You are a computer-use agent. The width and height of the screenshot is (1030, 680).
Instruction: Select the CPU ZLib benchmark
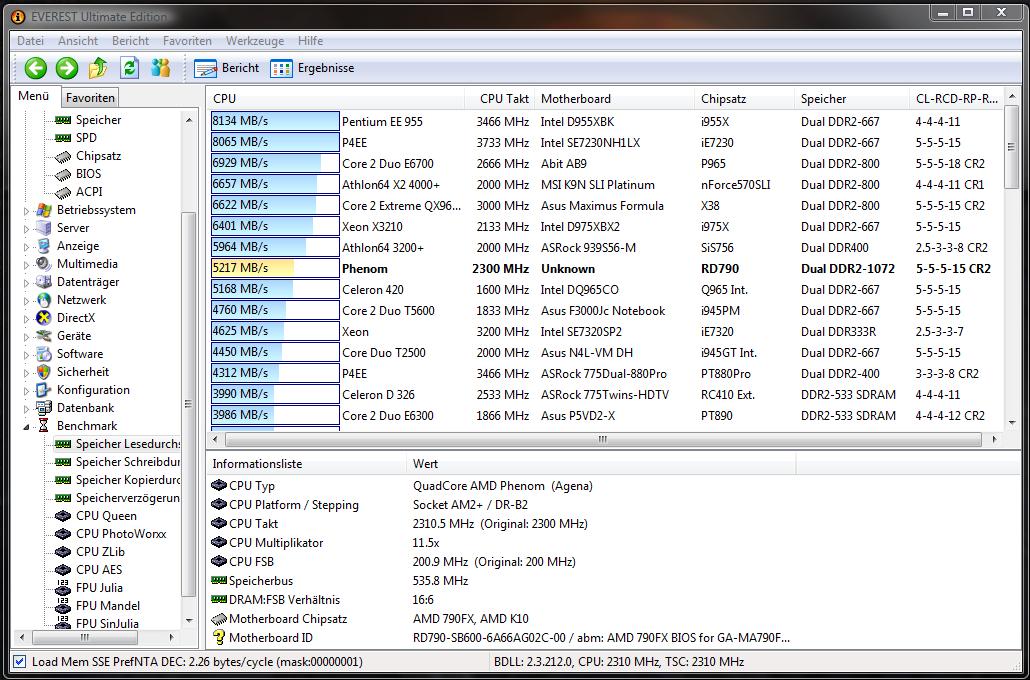[100, 552]
